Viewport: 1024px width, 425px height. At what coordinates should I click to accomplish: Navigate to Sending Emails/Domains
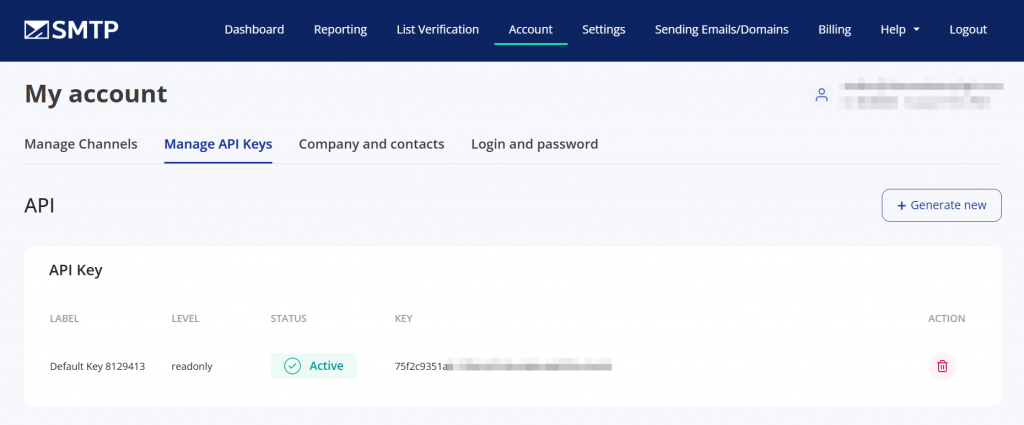tap(721, 30)
